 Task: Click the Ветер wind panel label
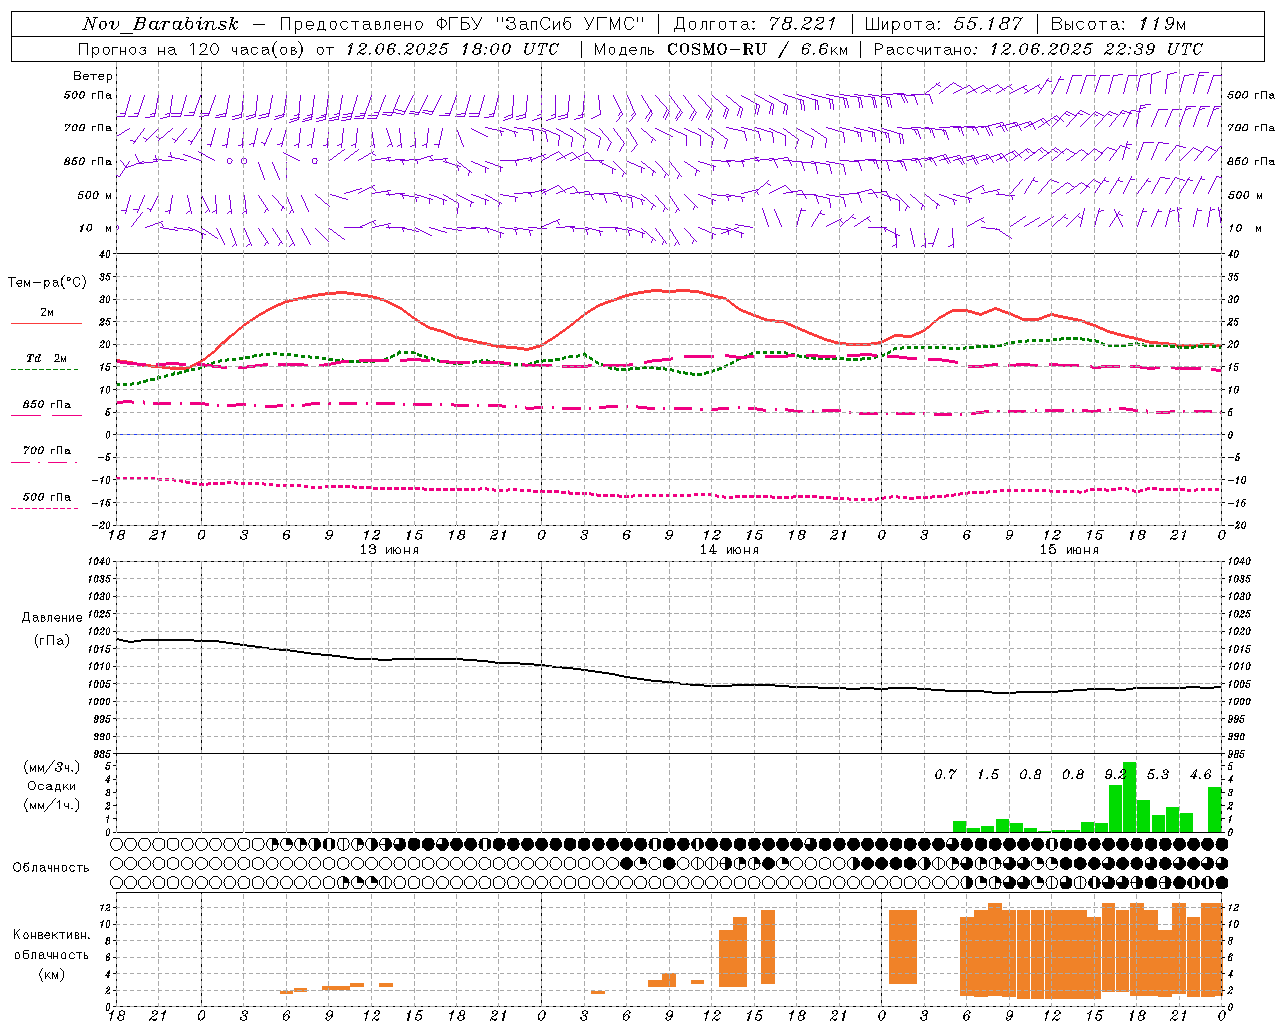93,76
